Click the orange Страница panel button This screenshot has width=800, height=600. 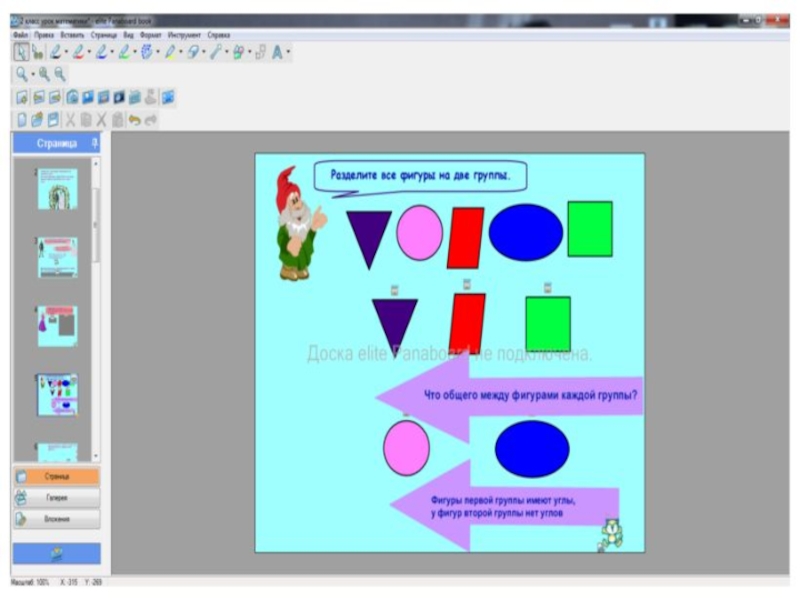pyautogui.click(x=56, y=476)
